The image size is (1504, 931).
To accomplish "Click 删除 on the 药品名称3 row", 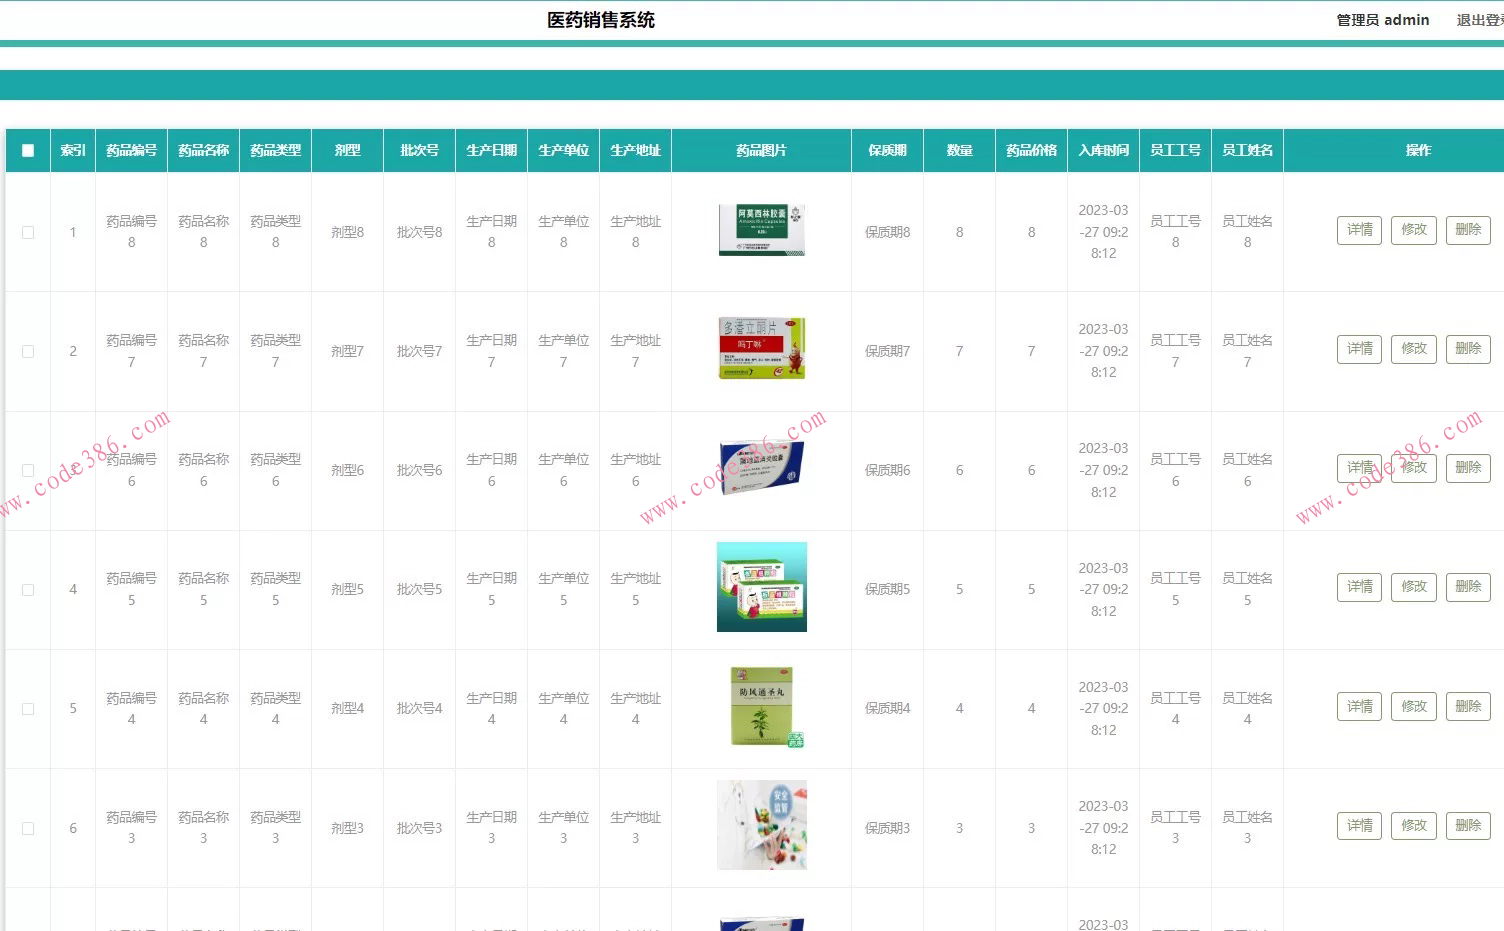I will pos(1467,825).
